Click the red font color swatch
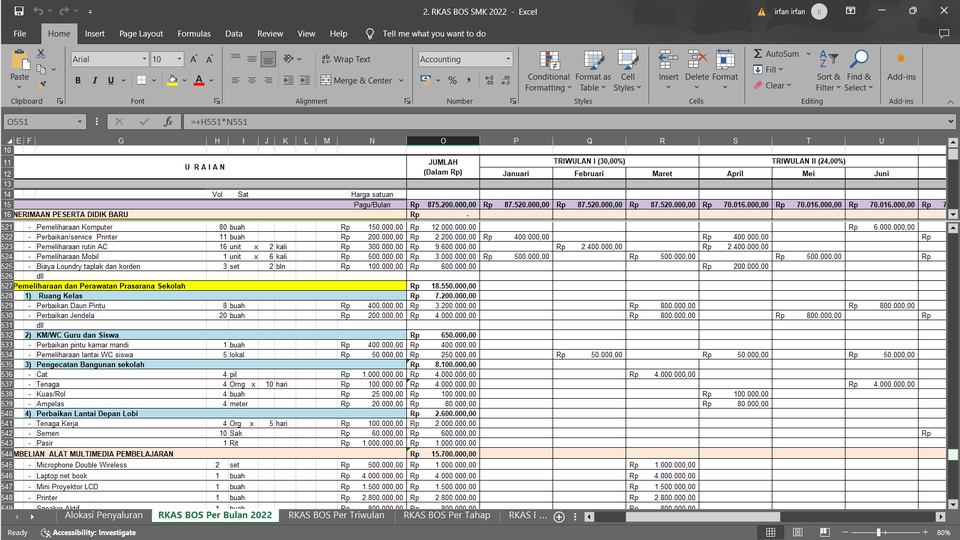960x540 pixels. [x=198, y=80]
